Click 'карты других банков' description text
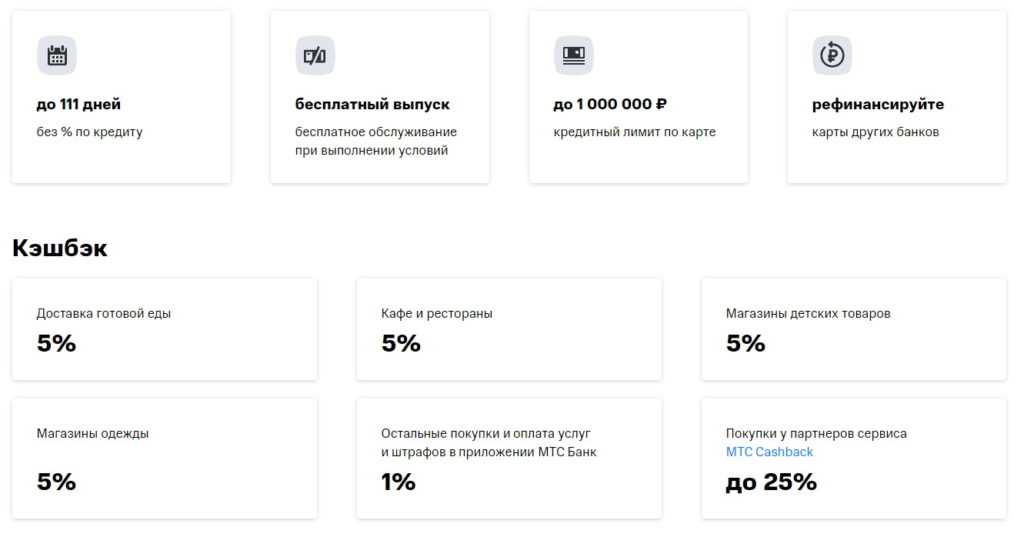Viewport: 1024px width, 537px height. point(875,132)
